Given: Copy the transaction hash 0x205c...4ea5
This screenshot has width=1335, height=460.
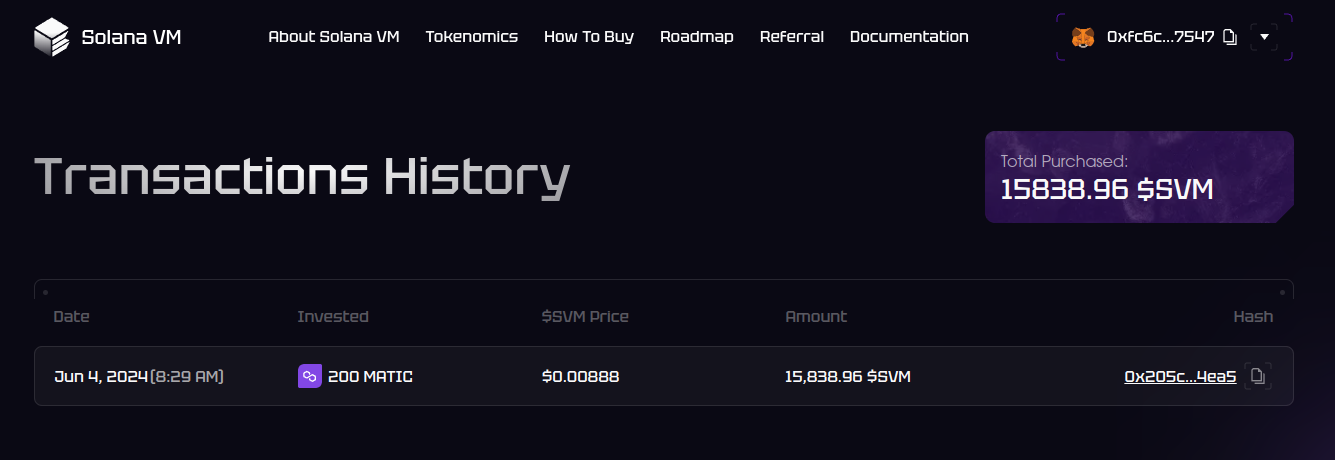Looking at the screenshot, I should 1258,376.
